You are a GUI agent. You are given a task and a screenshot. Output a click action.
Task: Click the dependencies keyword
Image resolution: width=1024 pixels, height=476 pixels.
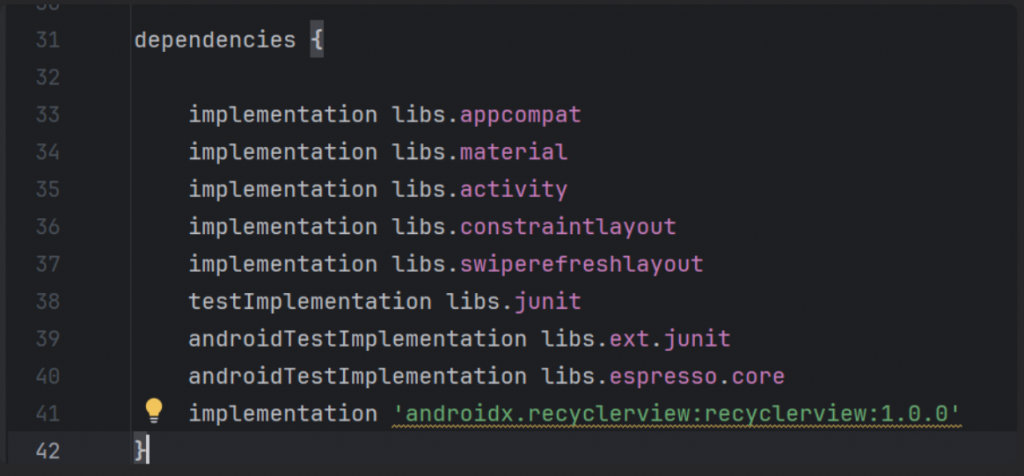click(215, 40)
